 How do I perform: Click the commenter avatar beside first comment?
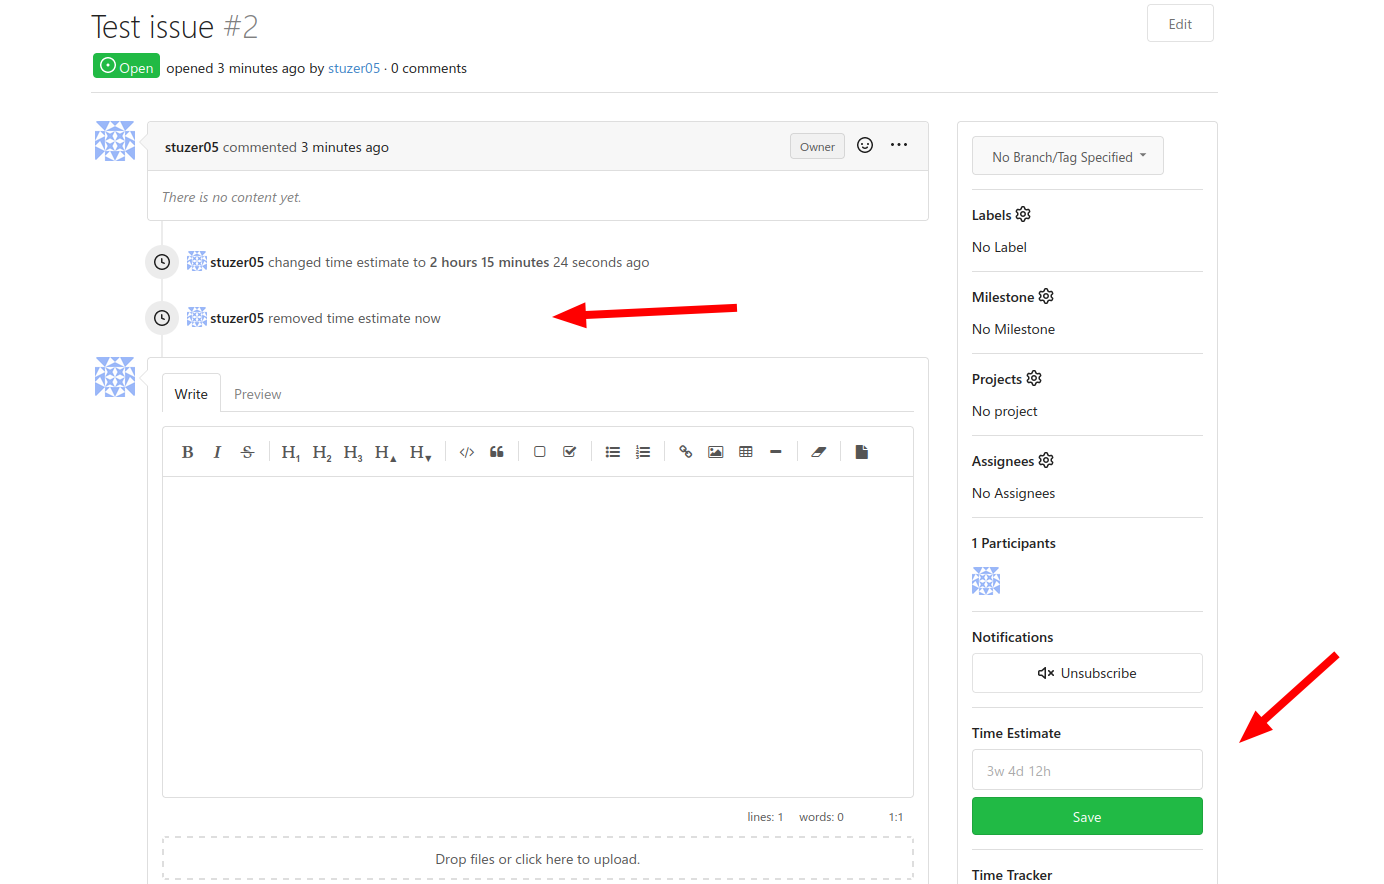pyautogui.click(x=115, y=141)
